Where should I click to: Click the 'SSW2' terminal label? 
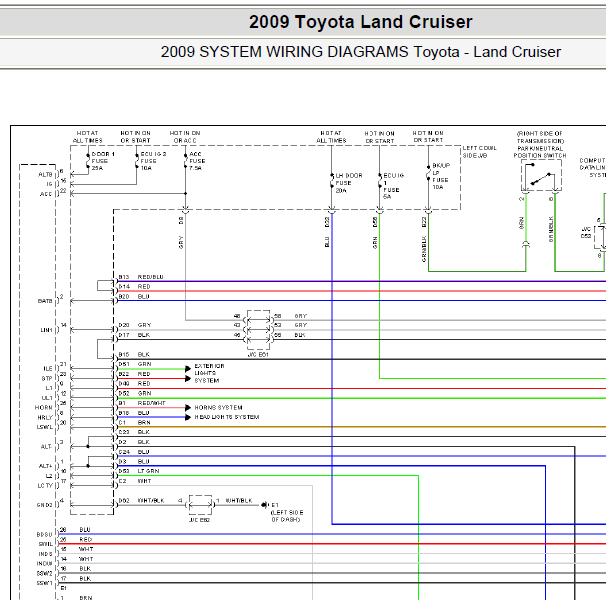44,573
